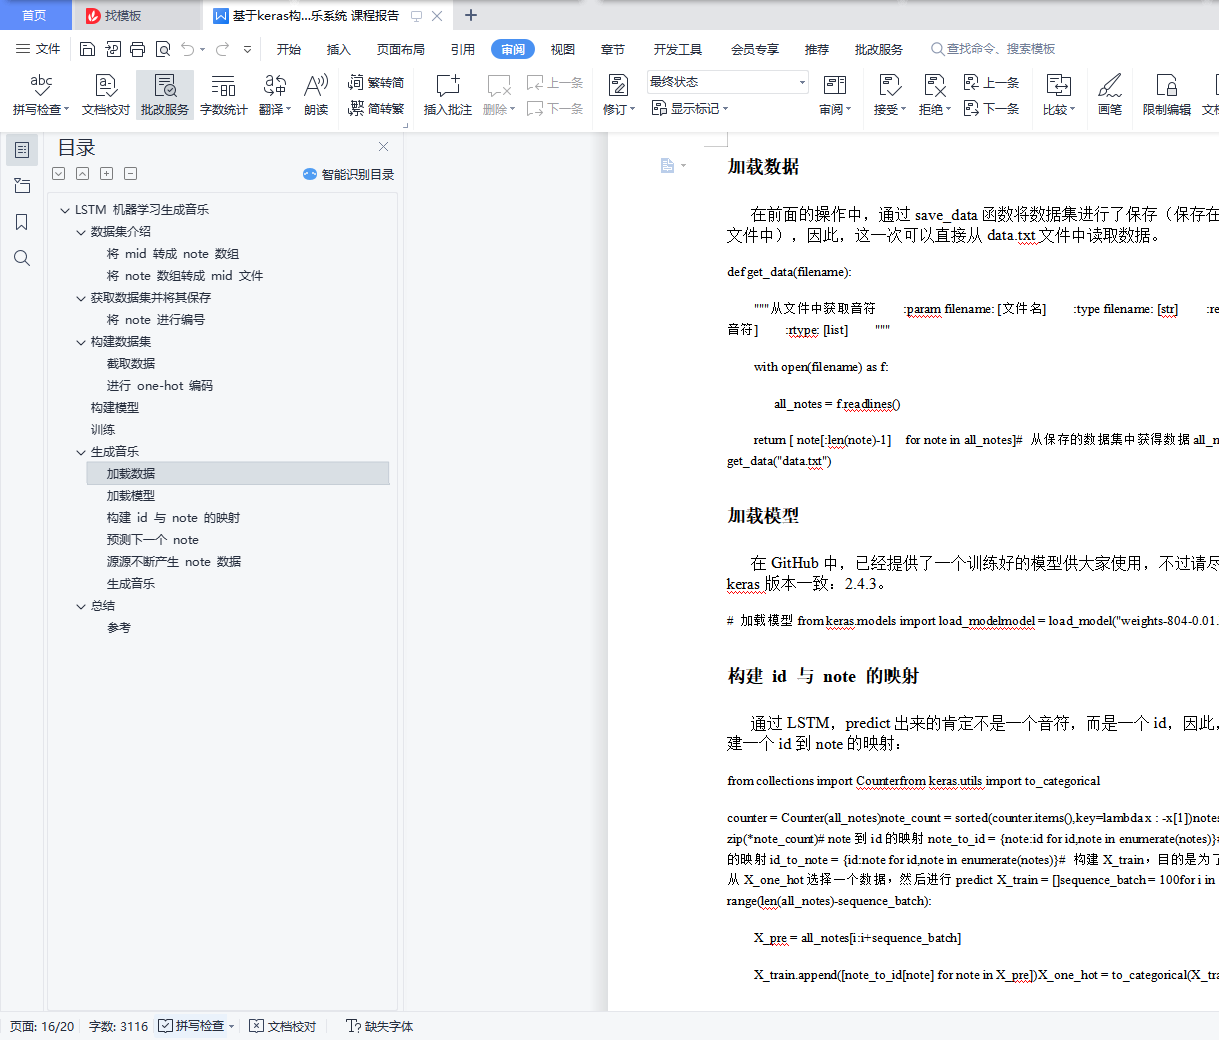Click the save icon in quick toolbar
This screenshot has height=1040, width=1219.
pos(87,49)
